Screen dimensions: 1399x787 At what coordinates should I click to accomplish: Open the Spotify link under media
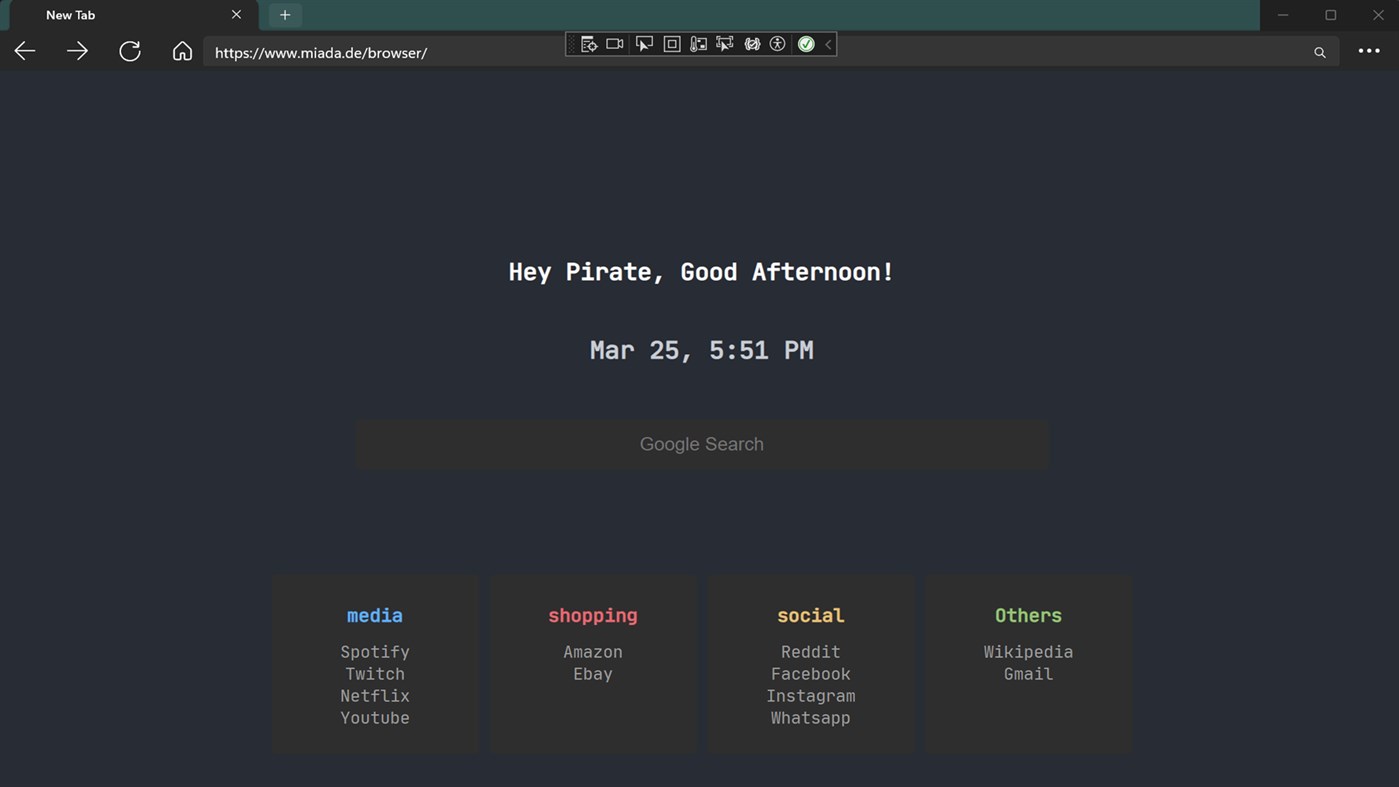(x=375, y=652)
